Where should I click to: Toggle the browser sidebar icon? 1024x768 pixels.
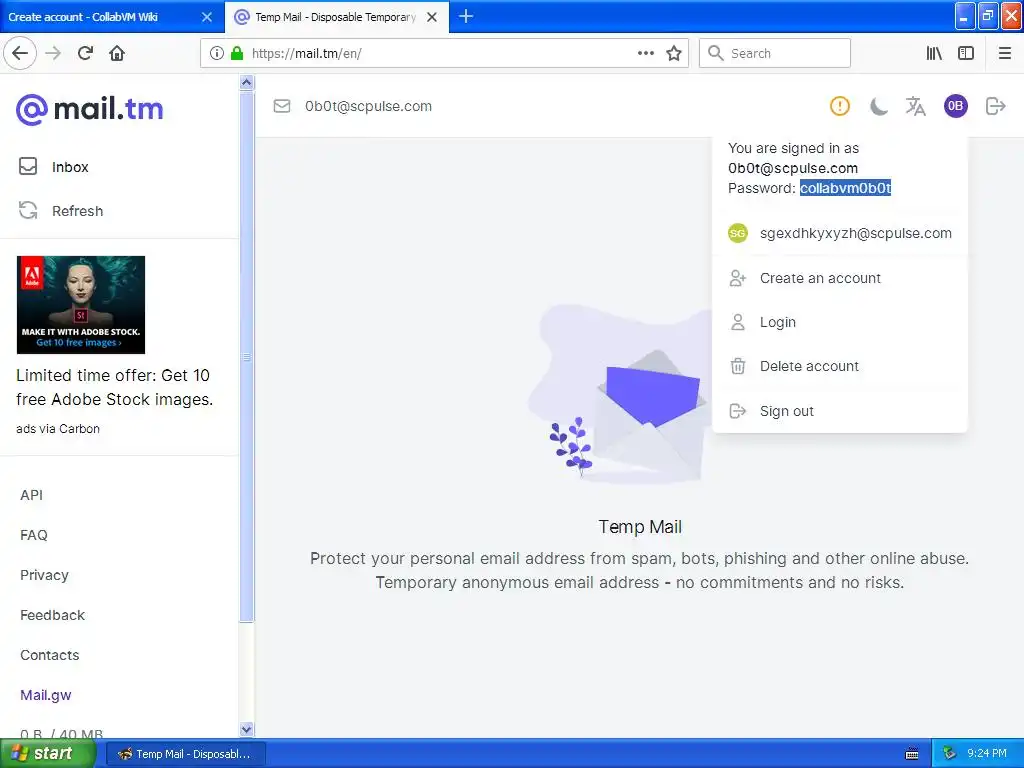[x=966, y=53]
